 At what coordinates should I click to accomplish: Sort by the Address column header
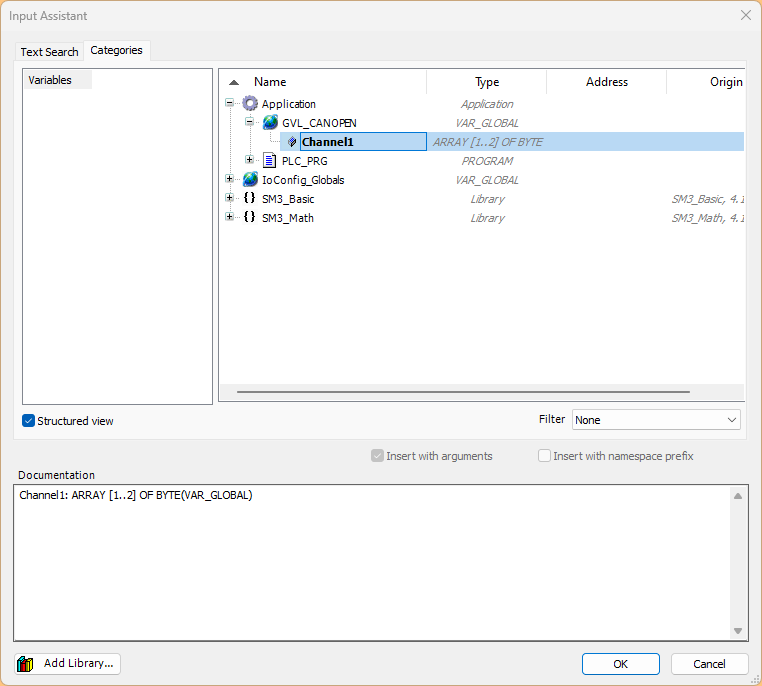coord(606,82)
